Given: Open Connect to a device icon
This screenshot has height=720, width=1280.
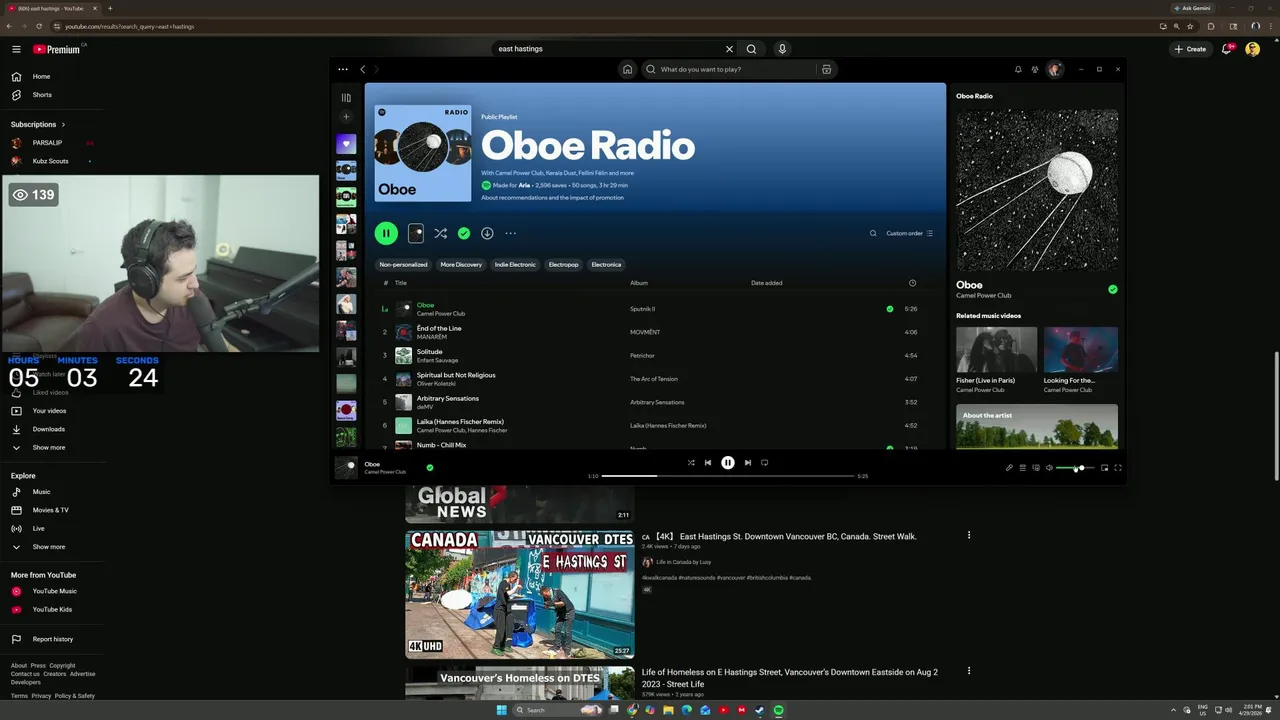Looking at the screenshot, I should [1036, 468].
